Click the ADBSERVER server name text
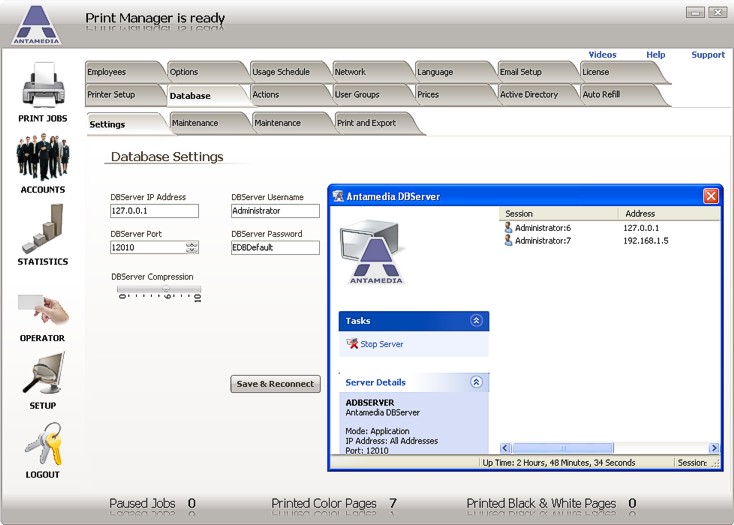 370,402
